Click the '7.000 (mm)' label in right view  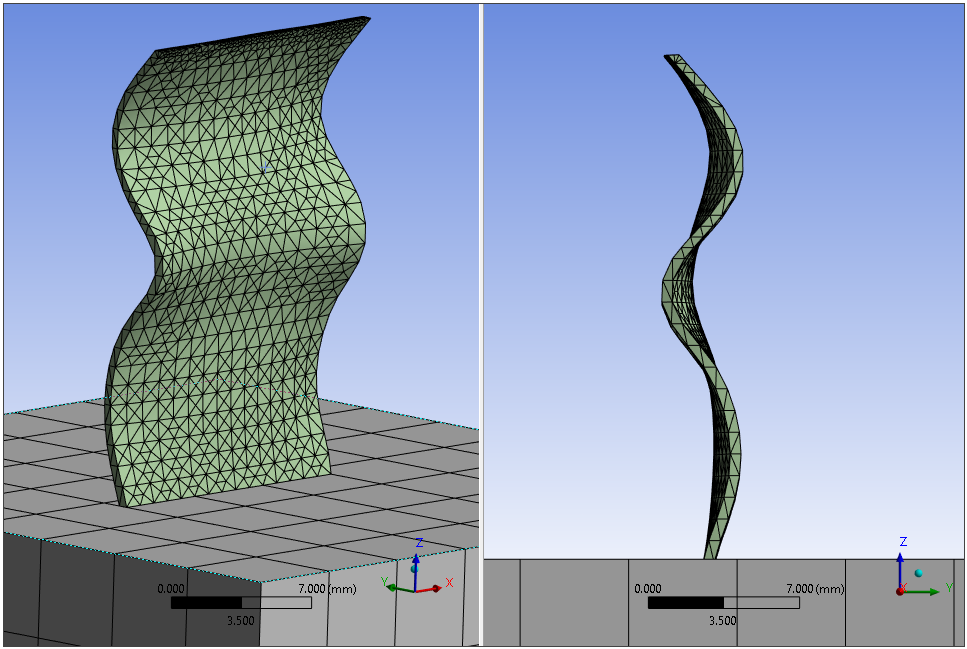815,589
